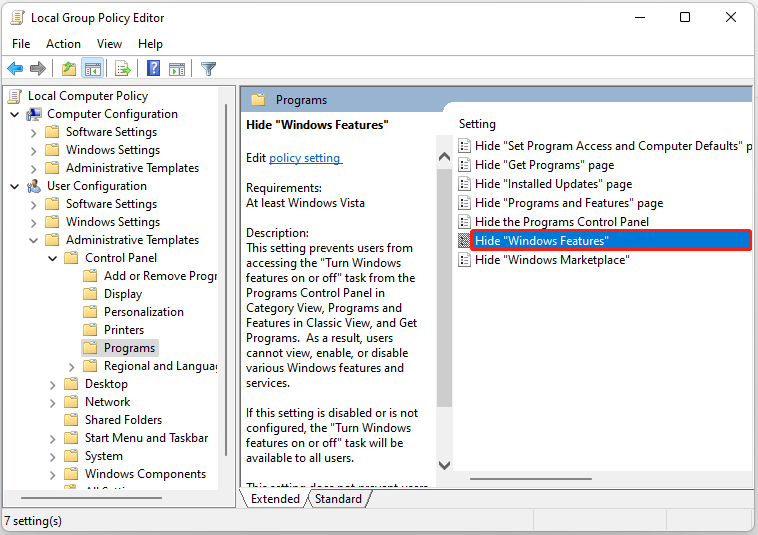Expand the Windows Components node
758x535 pixels.
(x=52, y=474)
